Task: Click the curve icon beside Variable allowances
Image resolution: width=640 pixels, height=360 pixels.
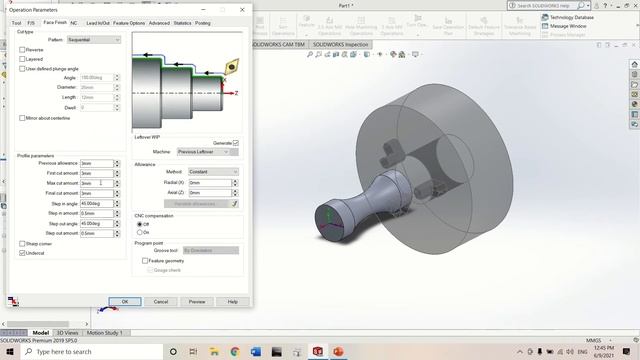Action: click(235, 204)
